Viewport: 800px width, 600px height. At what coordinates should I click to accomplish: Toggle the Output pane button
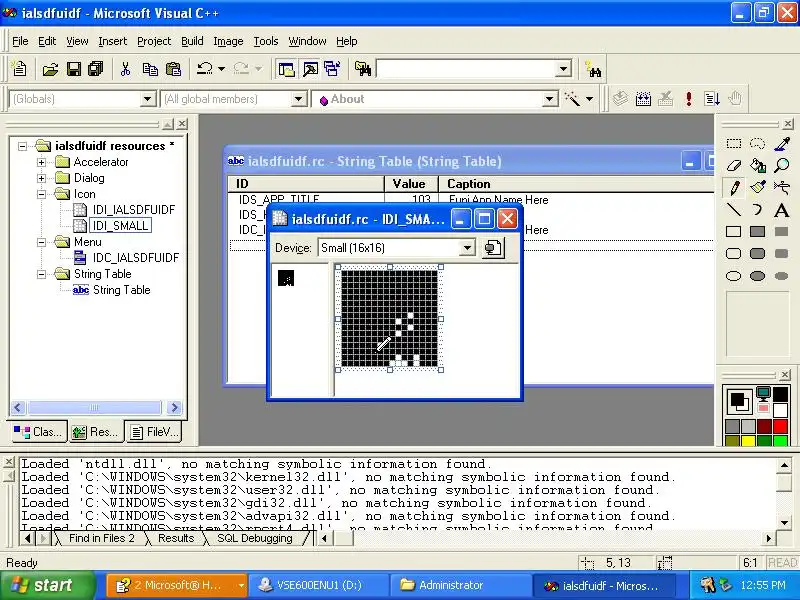tap(310, 69)
